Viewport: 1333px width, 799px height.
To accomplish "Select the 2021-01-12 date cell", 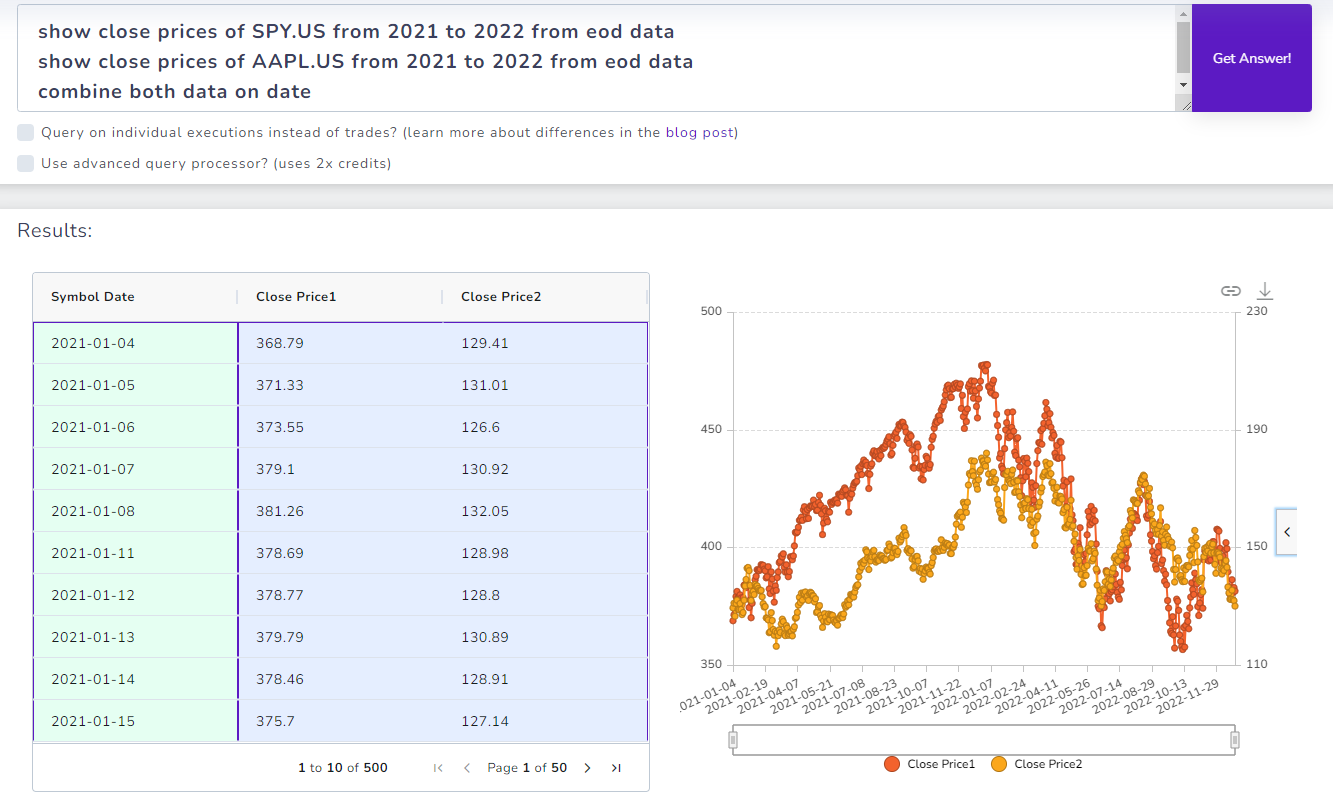I will coord(135,595).
